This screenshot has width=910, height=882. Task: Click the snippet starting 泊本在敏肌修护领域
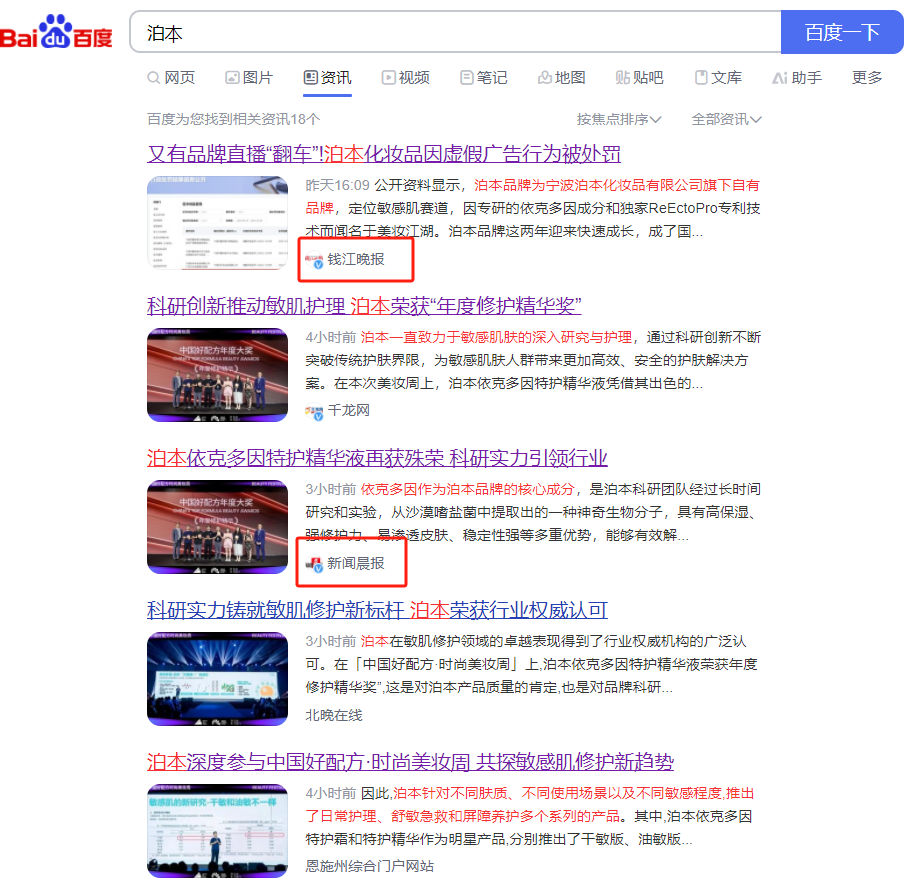(x=532, y=664)
